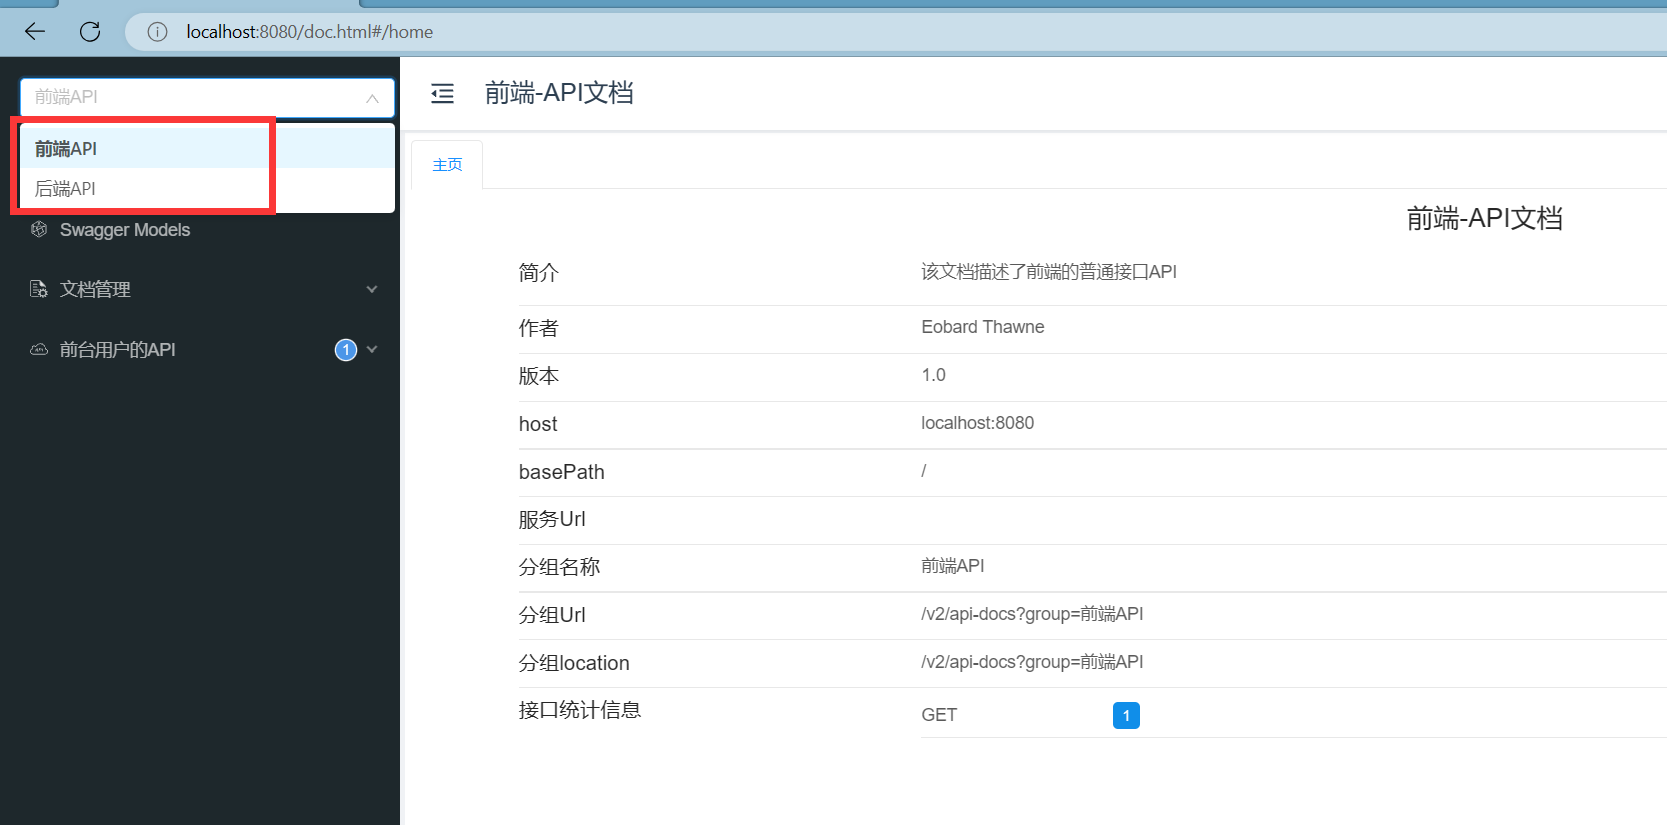Collapse sidebar with the menu fold icon
The height and width of the screenshot is (825, 1667).
[x=442, y=93]
